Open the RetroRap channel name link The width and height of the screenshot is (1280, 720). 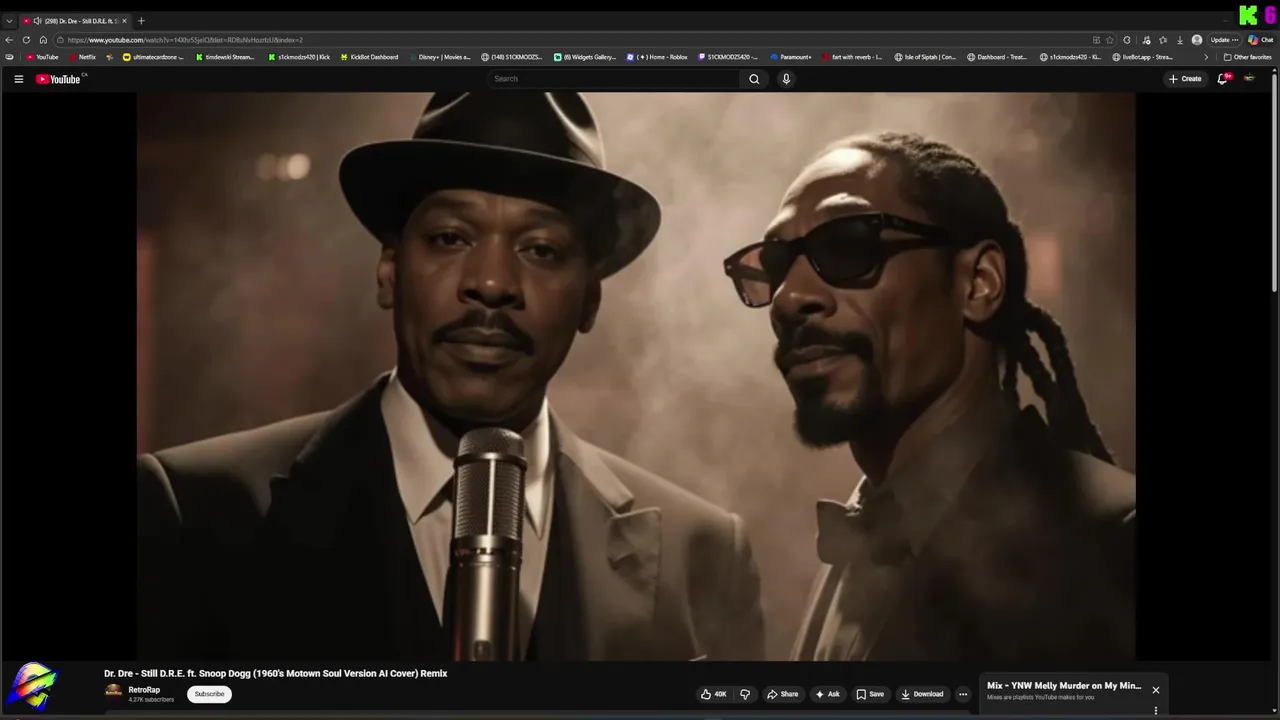tap(144, 690)
